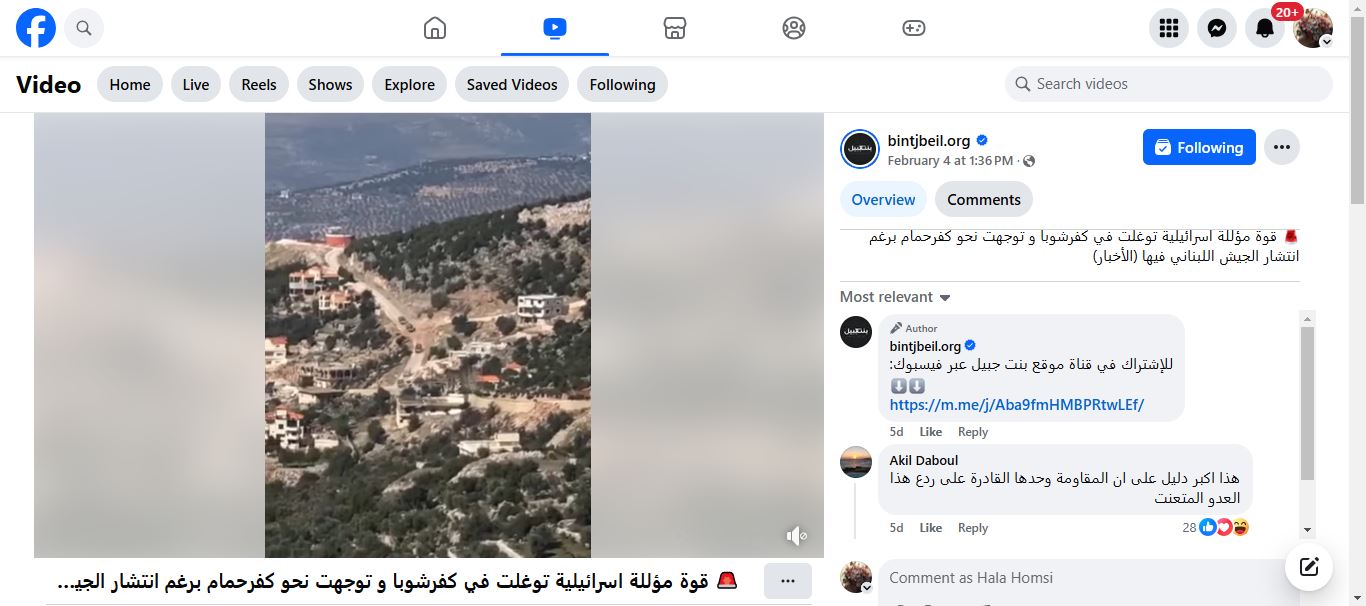
Task: Open the Groups icon in top navigation
Action: coord(794,28)
